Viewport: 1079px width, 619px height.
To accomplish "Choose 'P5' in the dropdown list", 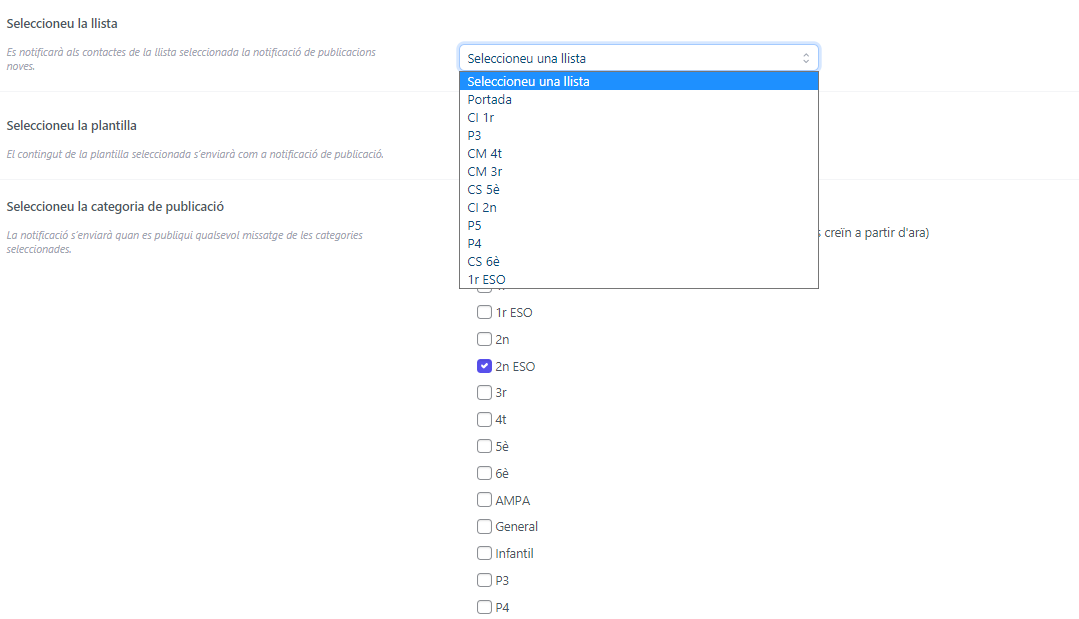I will coord(475,226).
